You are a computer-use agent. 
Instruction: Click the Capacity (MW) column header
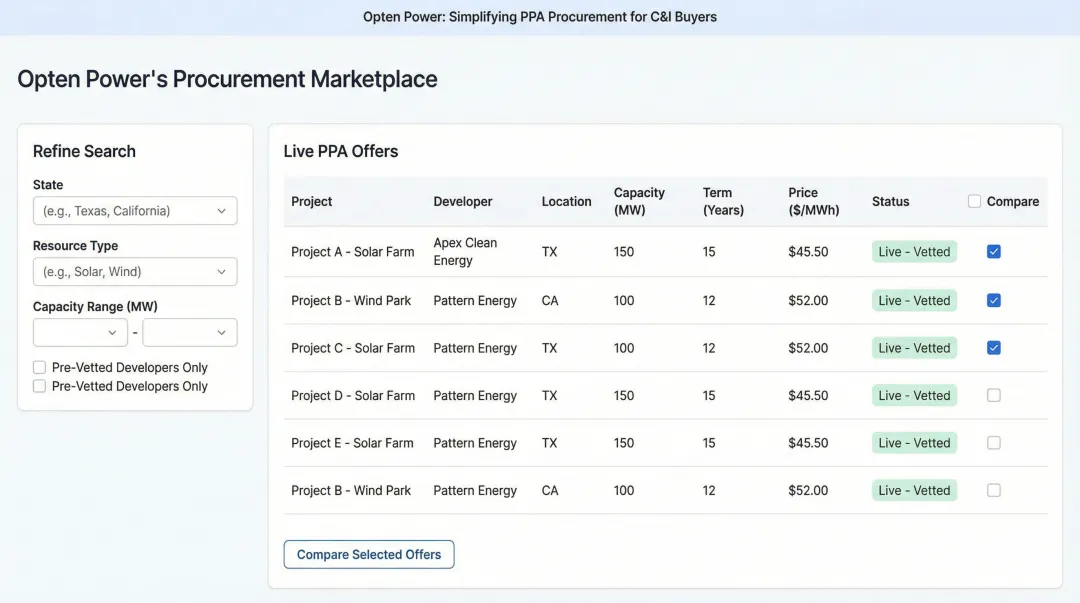click(x=639, y=201)
